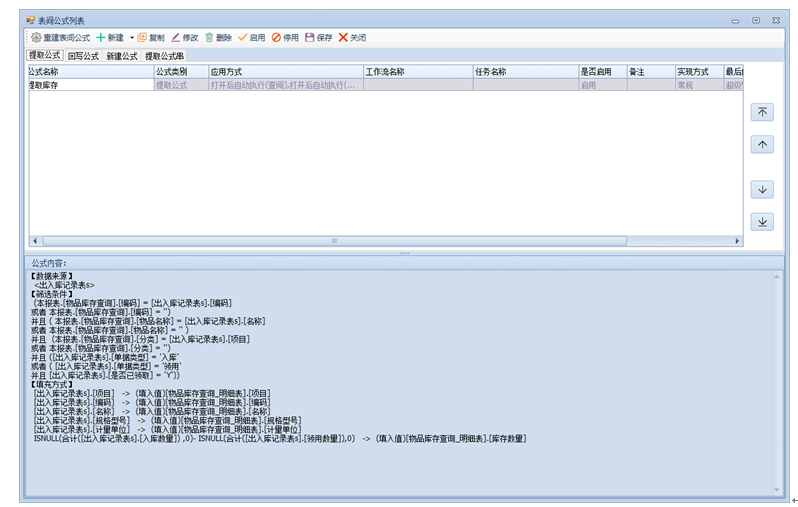Sort by the 公式名称 column header
798x507 pixels.
coord(91,72)
